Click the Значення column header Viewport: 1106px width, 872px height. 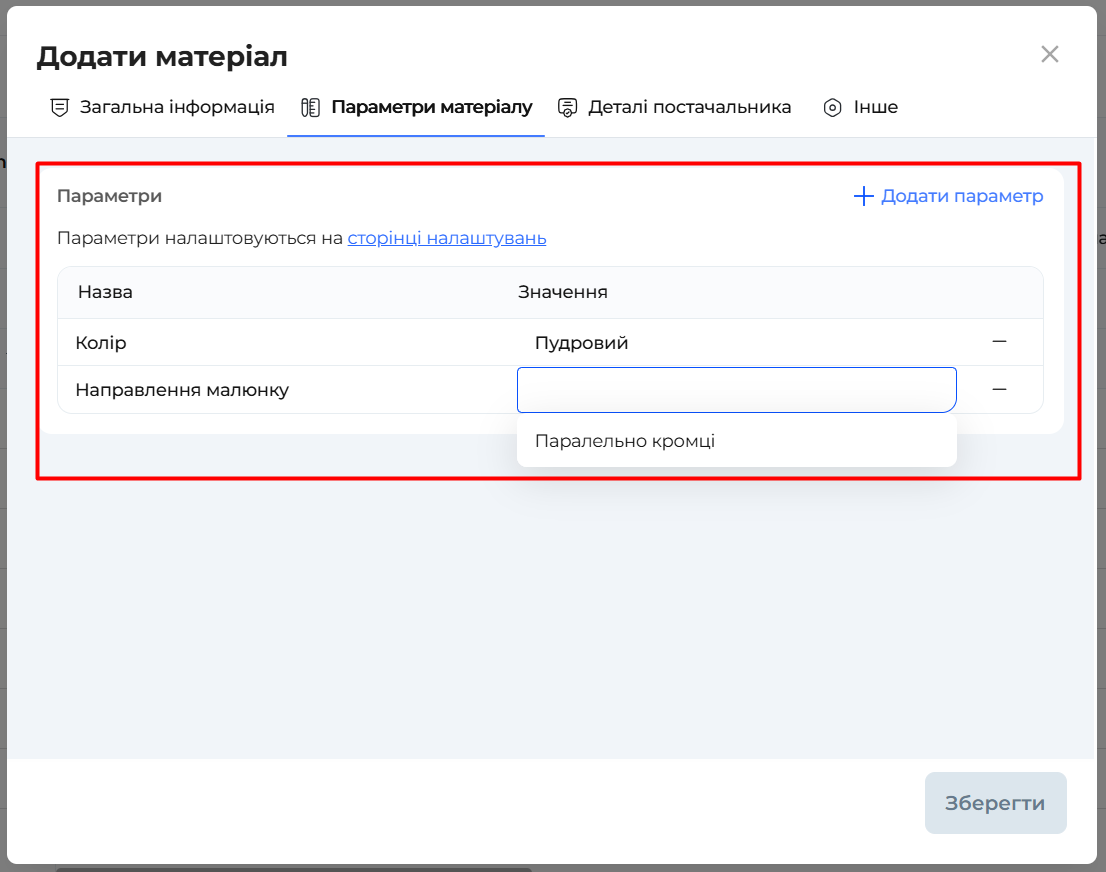click(562, 292)
